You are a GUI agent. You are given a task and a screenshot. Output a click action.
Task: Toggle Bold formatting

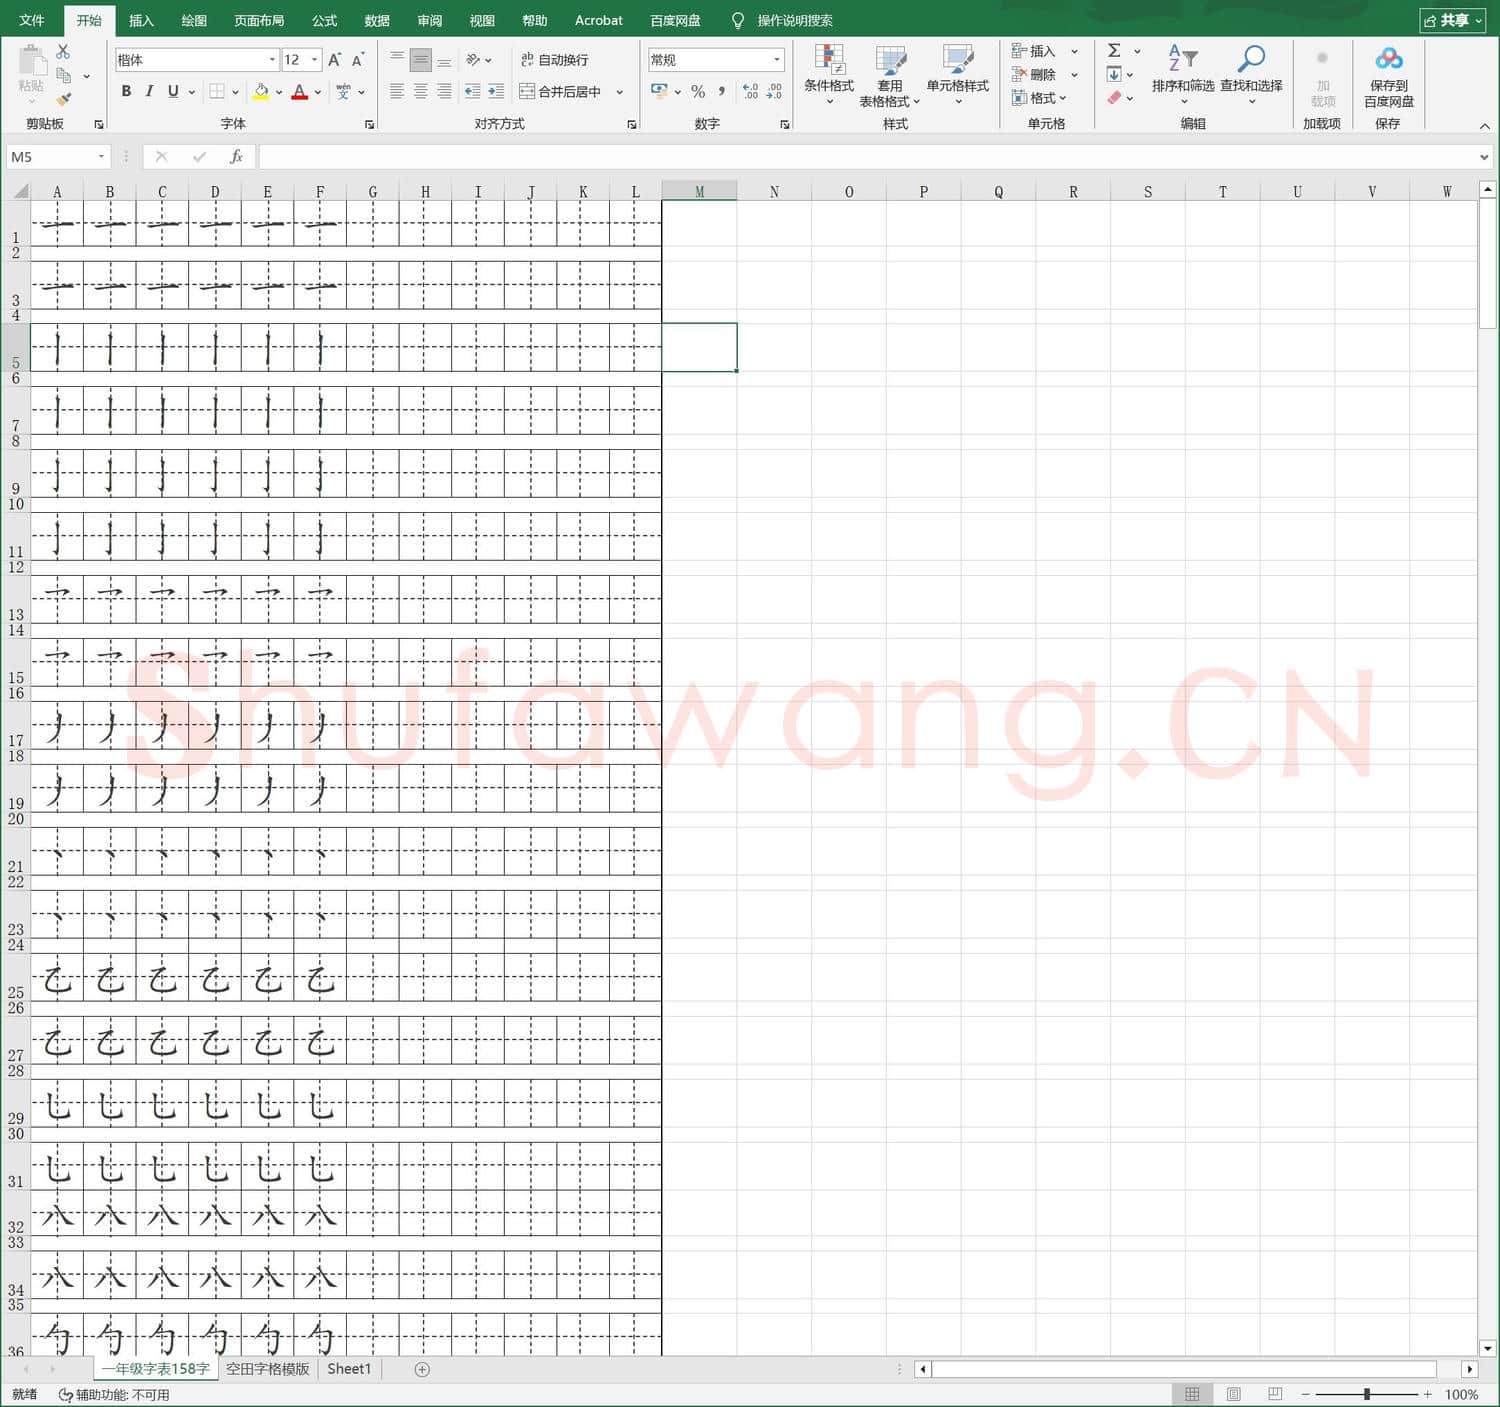coord(126,91)
